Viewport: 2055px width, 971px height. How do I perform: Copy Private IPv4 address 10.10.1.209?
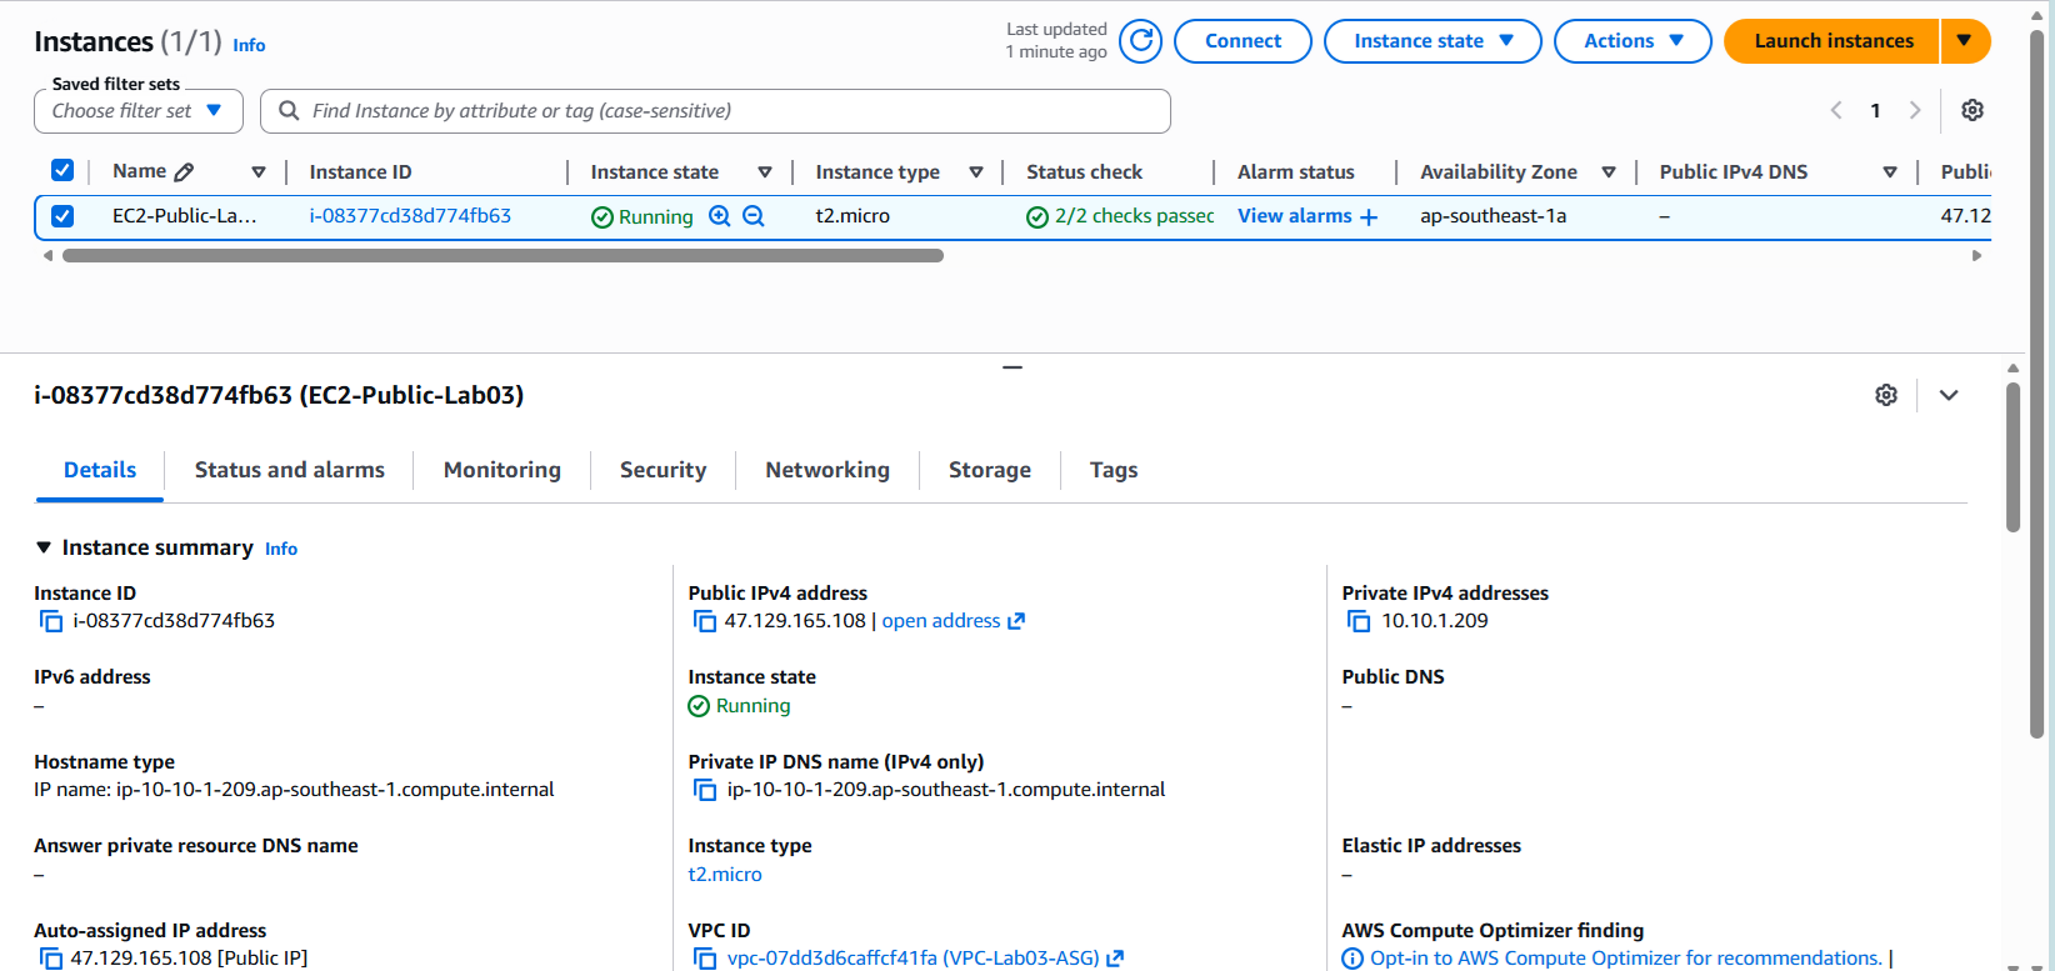(1359, 621)
